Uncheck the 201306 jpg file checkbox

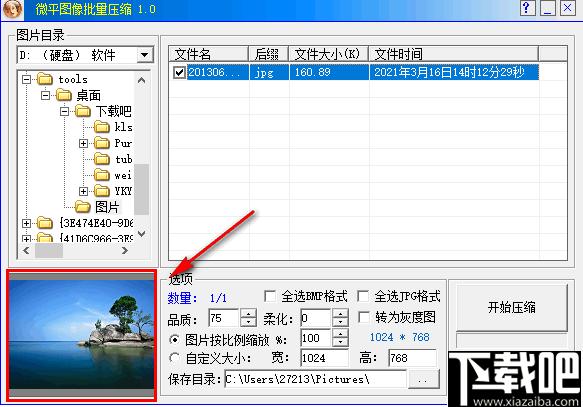click(x=179, y=72)
